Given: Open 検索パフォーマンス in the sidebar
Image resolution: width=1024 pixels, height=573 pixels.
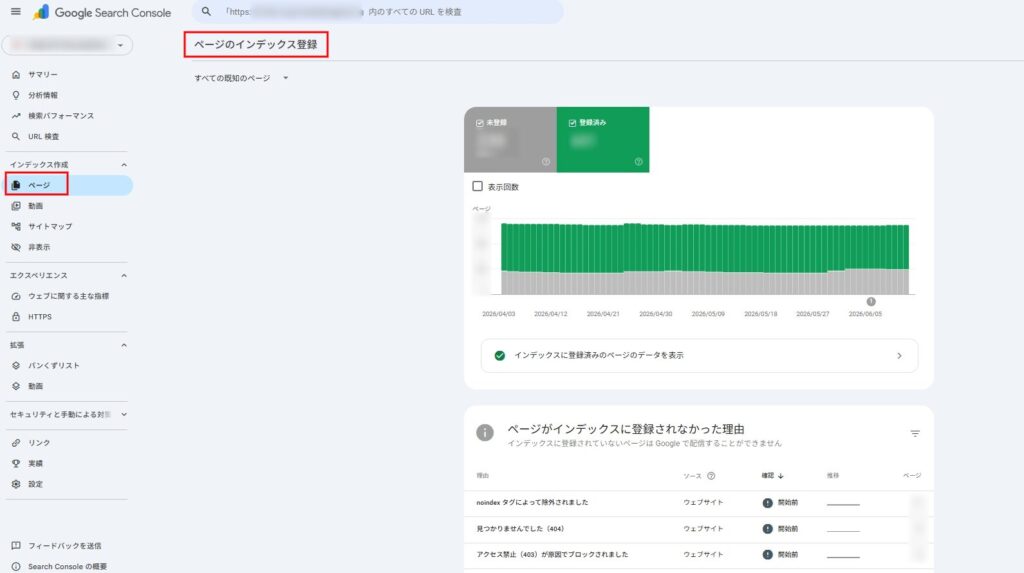Looking at the screenshot, I should (x=61, y=116).
